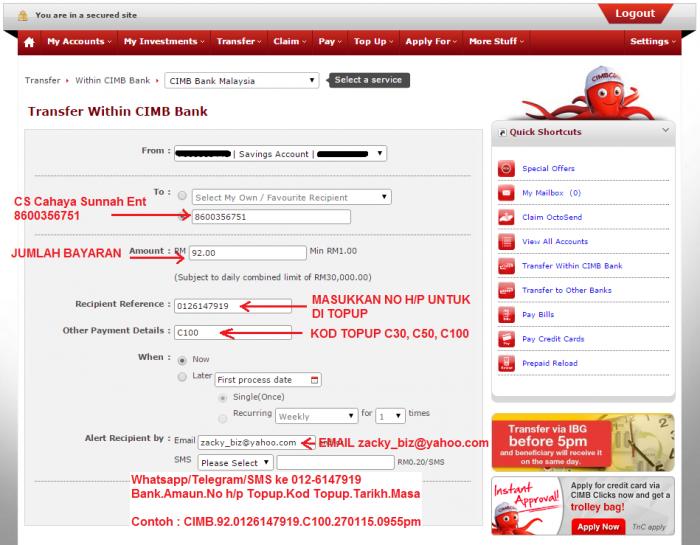Choose the Recurring radio option
The height and width of the screenshot is (545, 700).
coord(222,418)
